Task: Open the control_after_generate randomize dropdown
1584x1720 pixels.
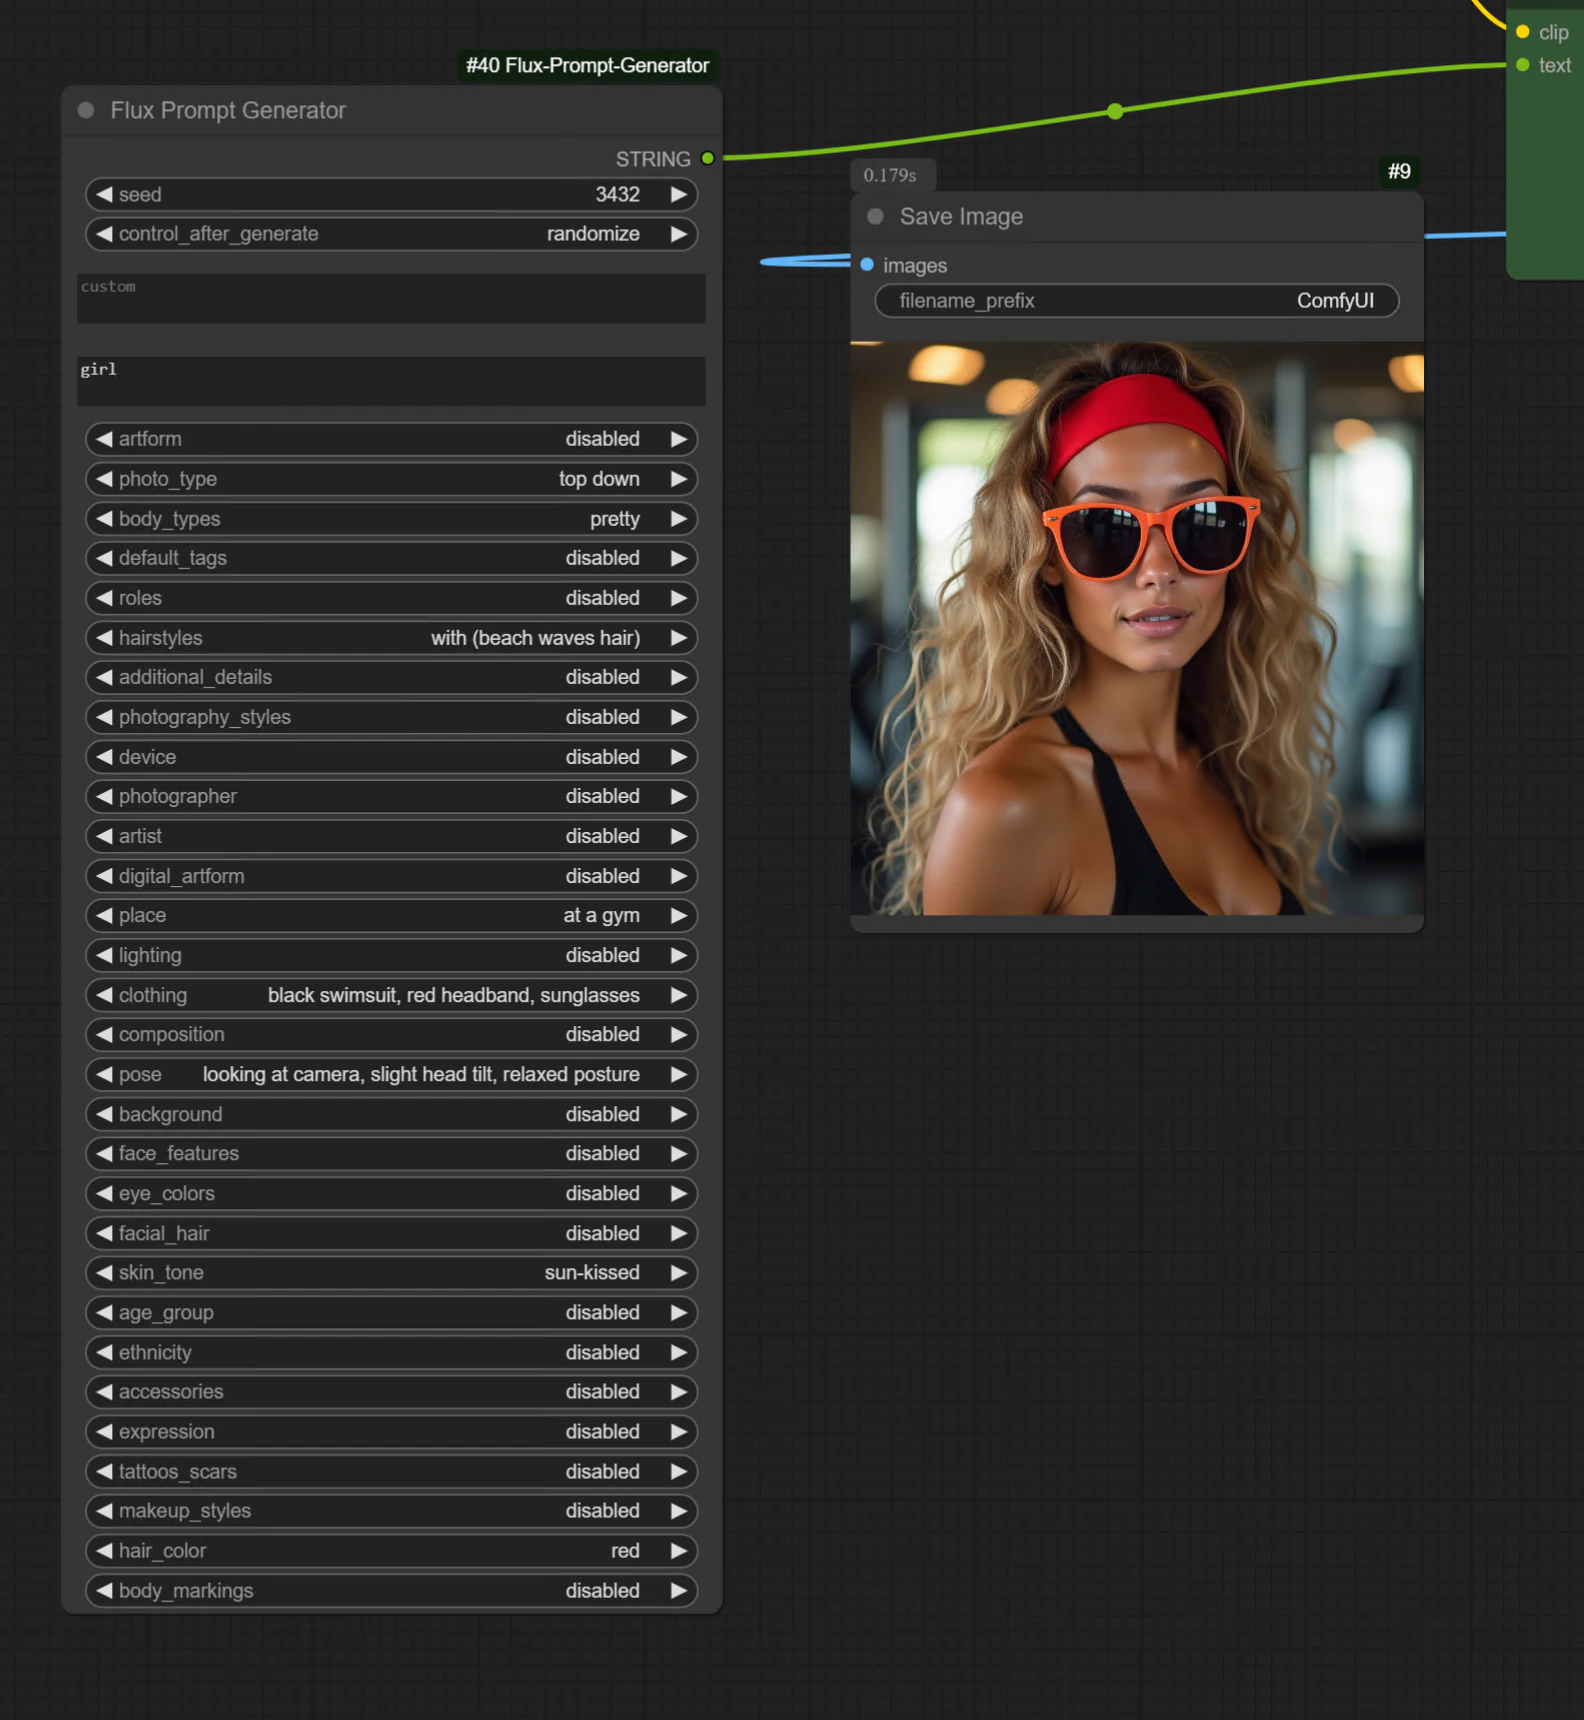Action: 390,234
